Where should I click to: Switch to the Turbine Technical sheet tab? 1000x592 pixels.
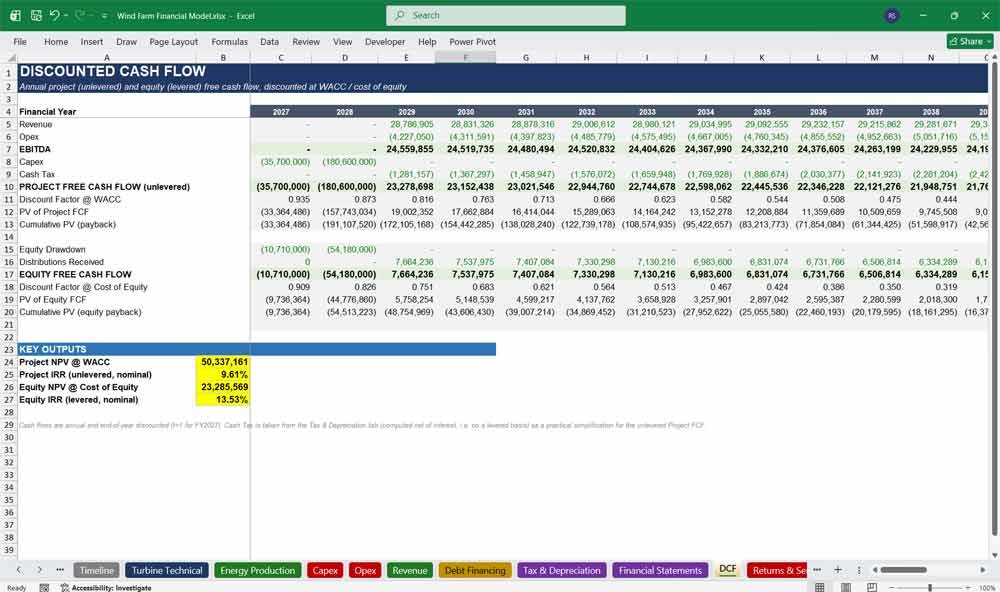point(166,570)
